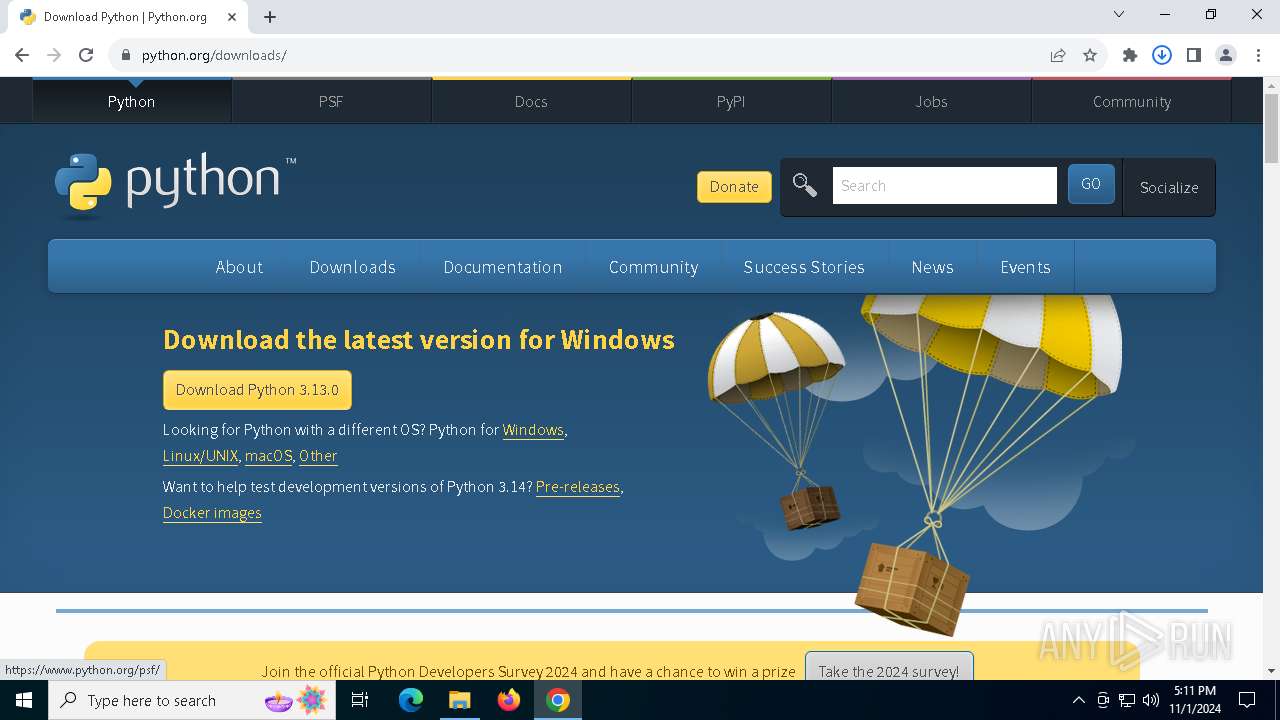The width and height of the screenshot is (1280, 720).
Task: Open the Socialize dropdown
Action: [x=1169, y=187]
